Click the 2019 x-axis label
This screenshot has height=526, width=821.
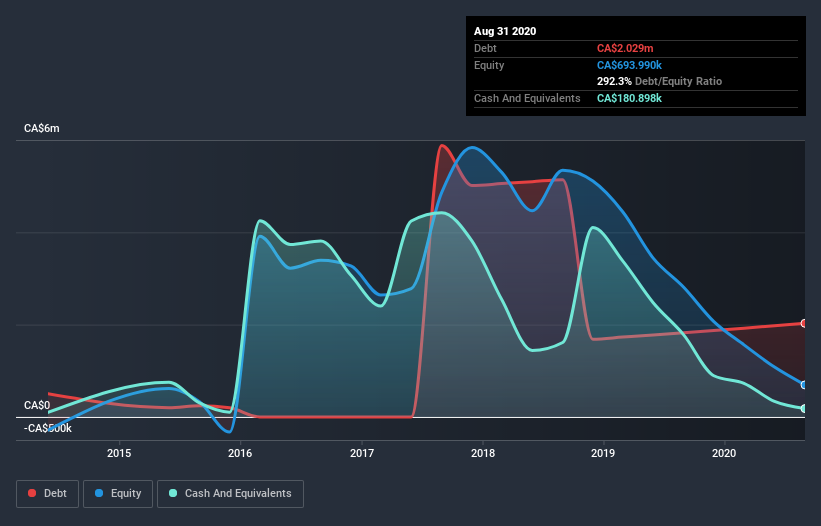tap(603, 453)
